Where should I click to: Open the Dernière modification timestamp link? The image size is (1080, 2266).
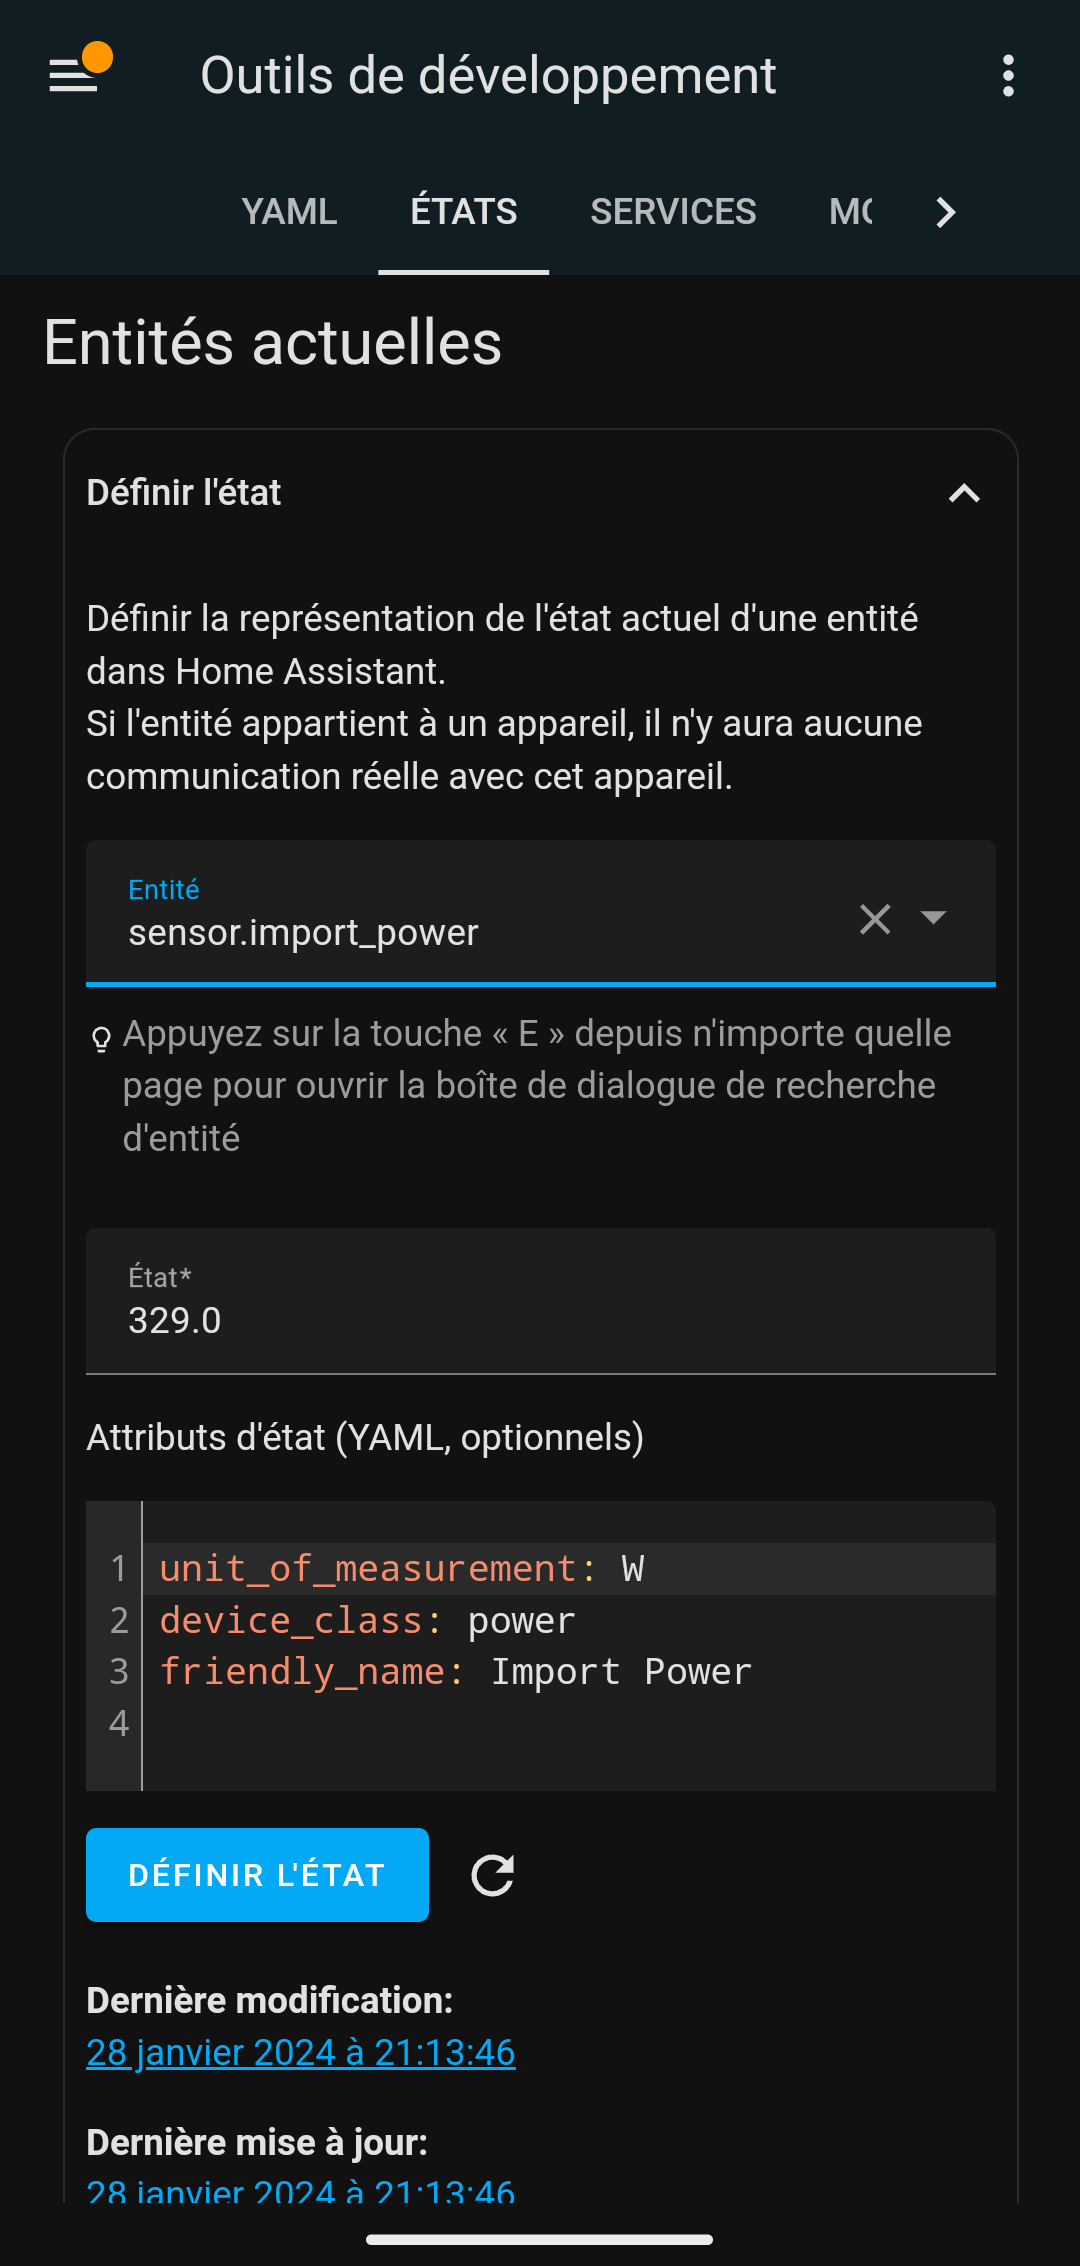301,2053
